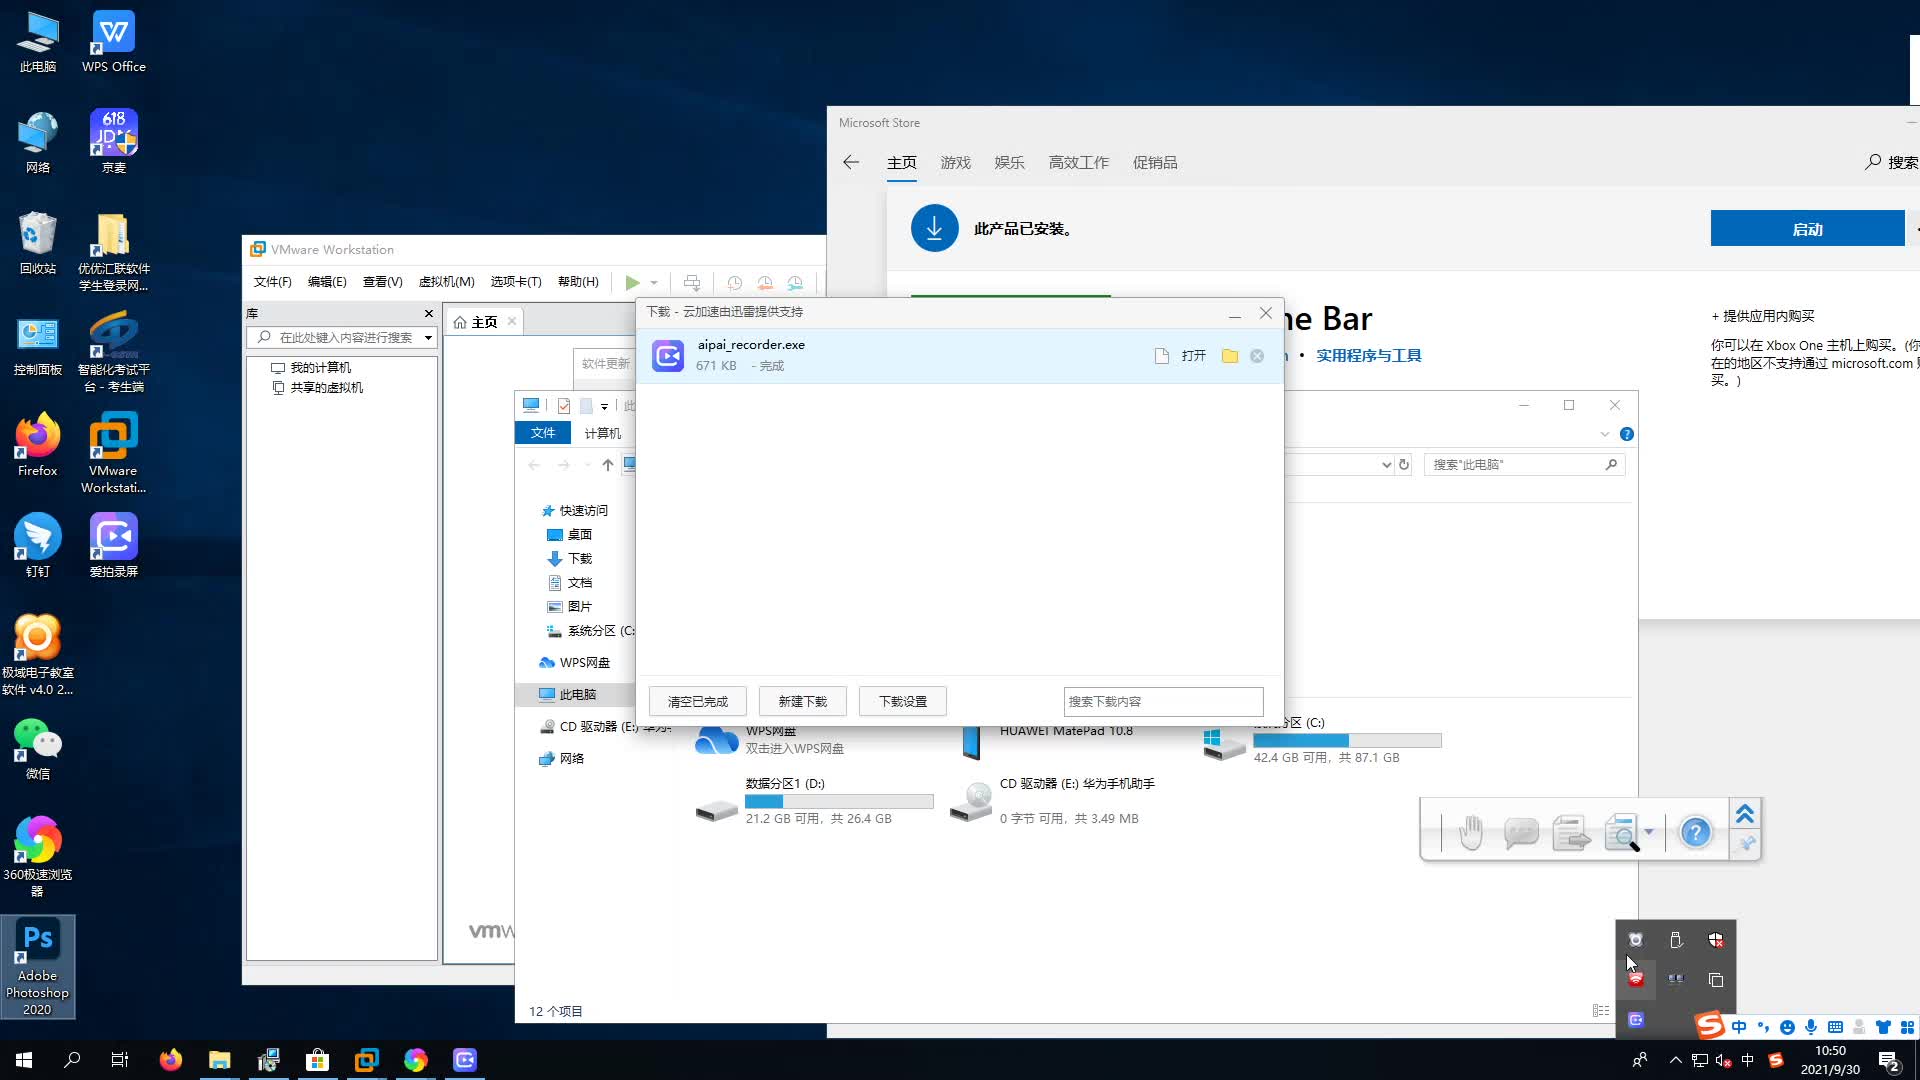
Task: Close the 库 library panel in VMware
Action: (x=429, y=314)
